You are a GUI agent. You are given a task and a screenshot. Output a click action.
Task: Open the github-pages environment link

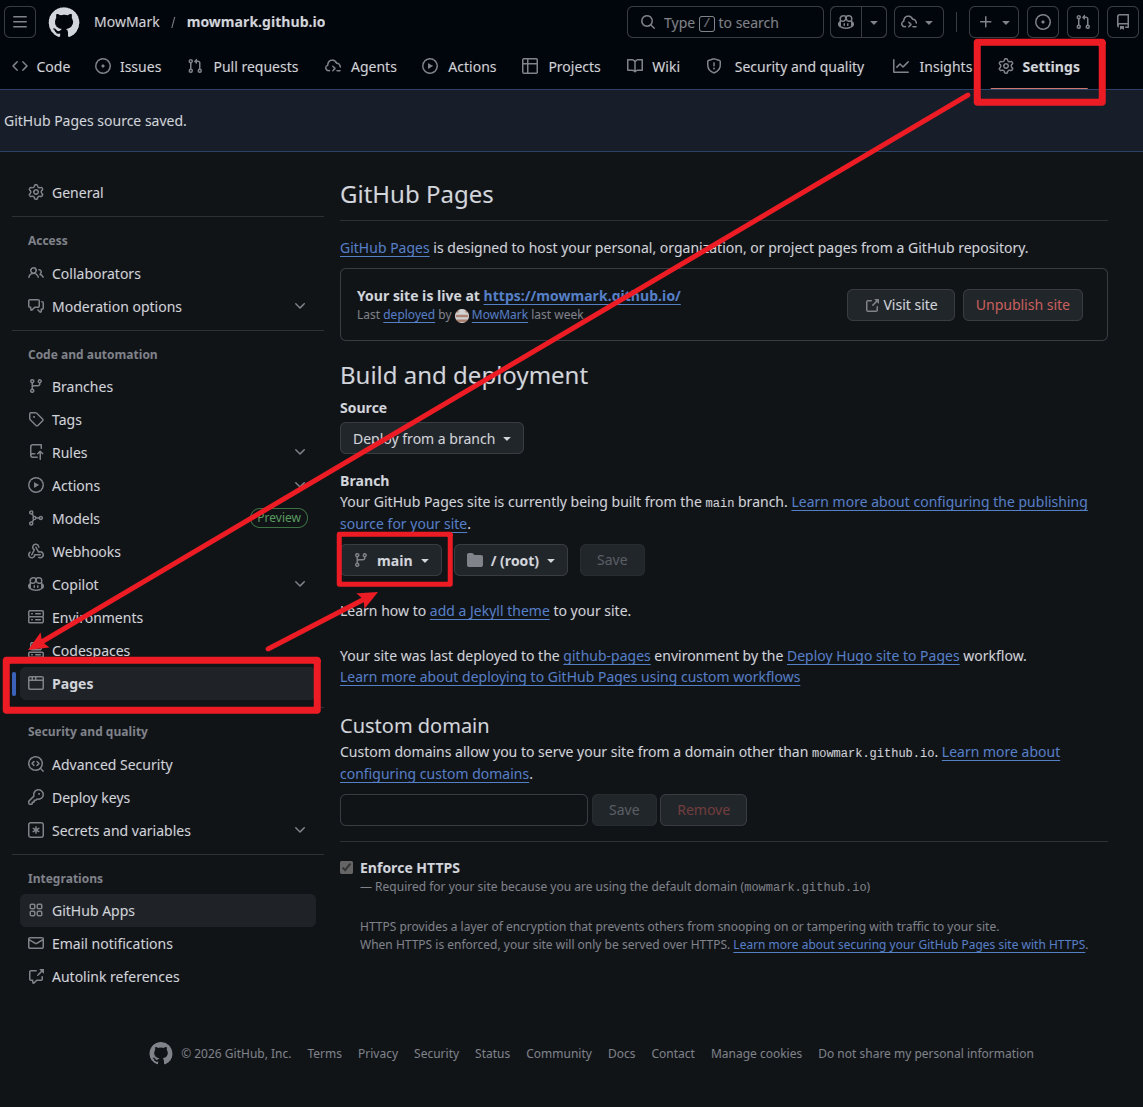[x=606, y=656]
